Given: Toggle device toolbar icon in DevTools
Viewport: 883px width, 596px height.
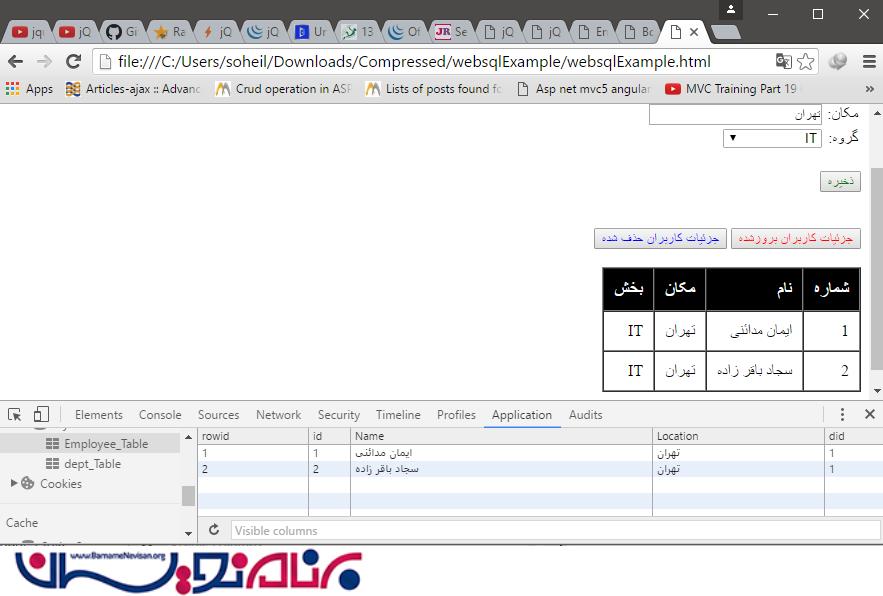Looking at the screenshot, I should coord(41,415).
